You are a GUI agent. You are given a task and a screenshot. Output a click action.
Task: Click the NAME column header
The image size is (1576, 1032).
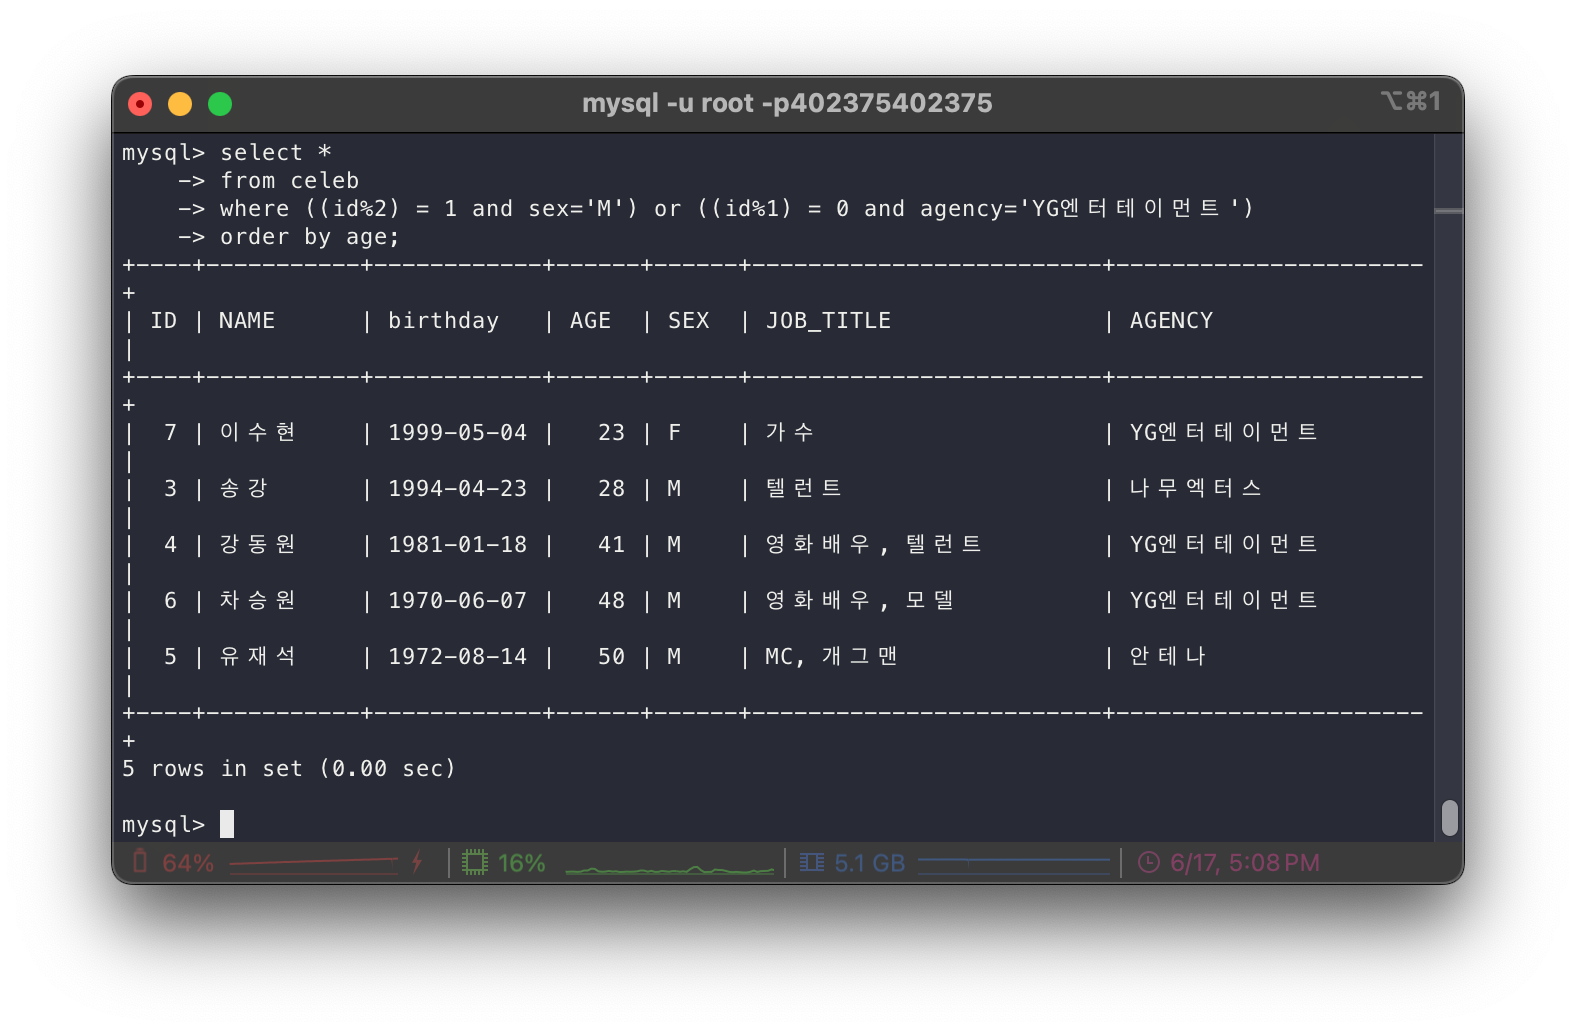(x=247, y=320)
